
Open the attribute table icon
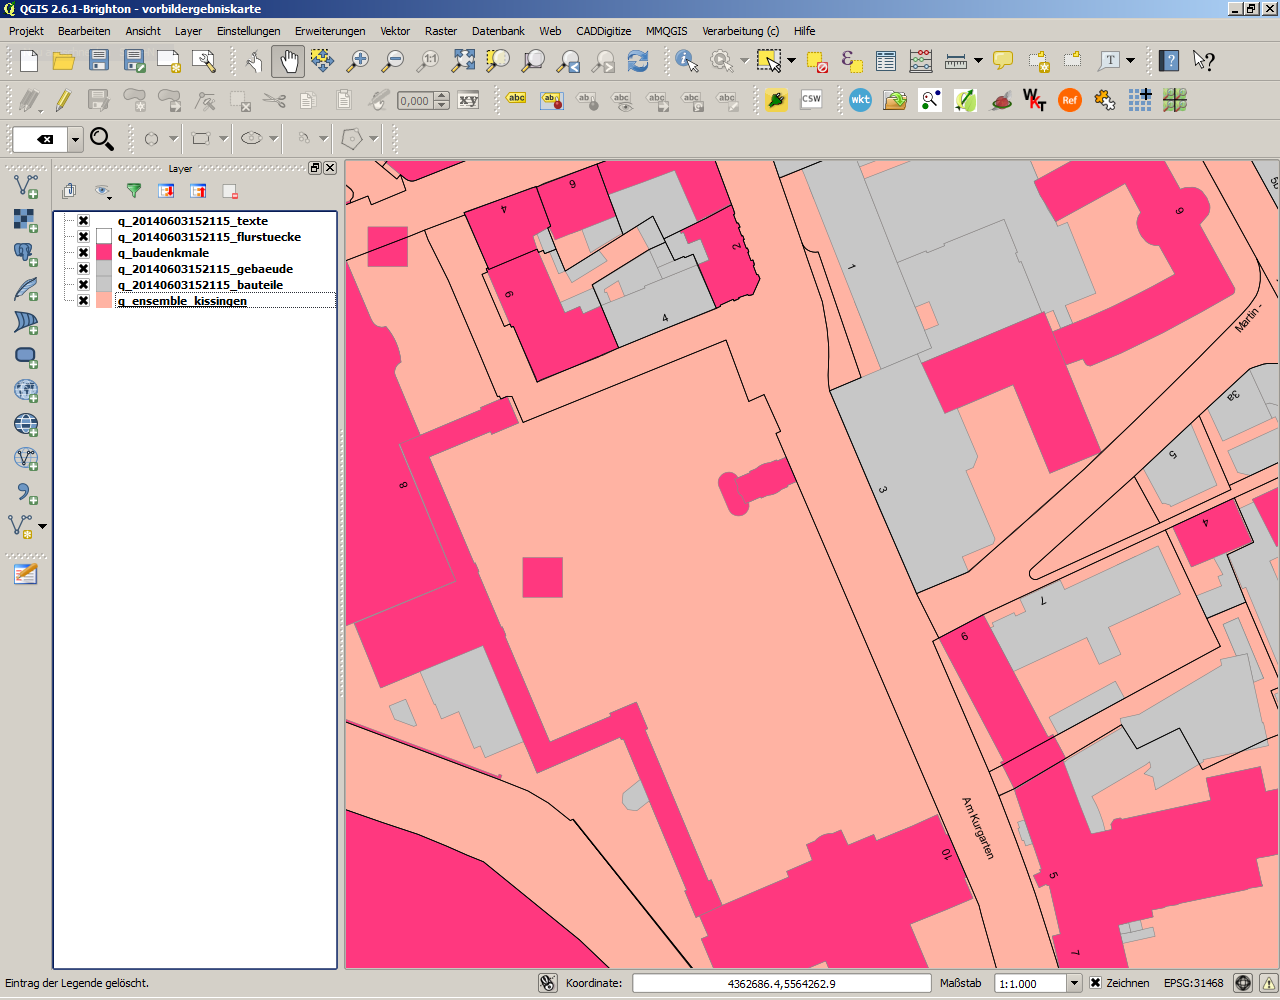886,62
